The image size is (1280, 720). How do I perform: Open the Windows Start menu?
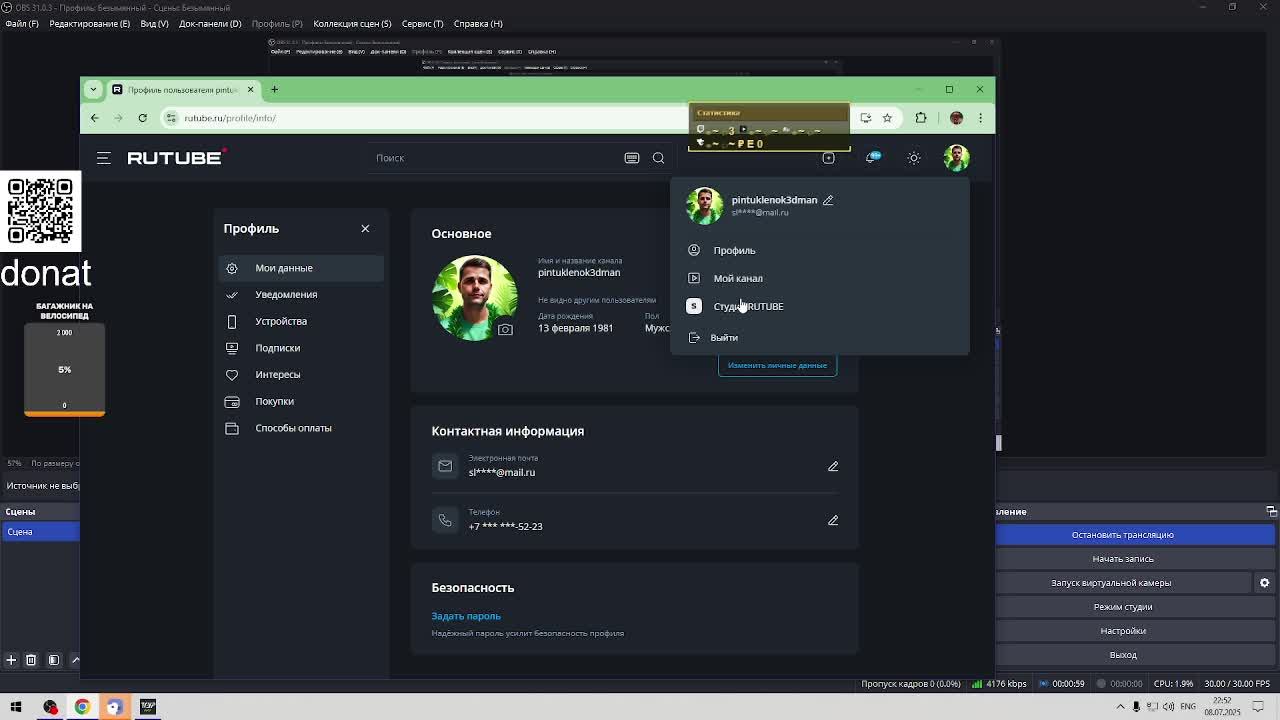[x=16, y=707]
